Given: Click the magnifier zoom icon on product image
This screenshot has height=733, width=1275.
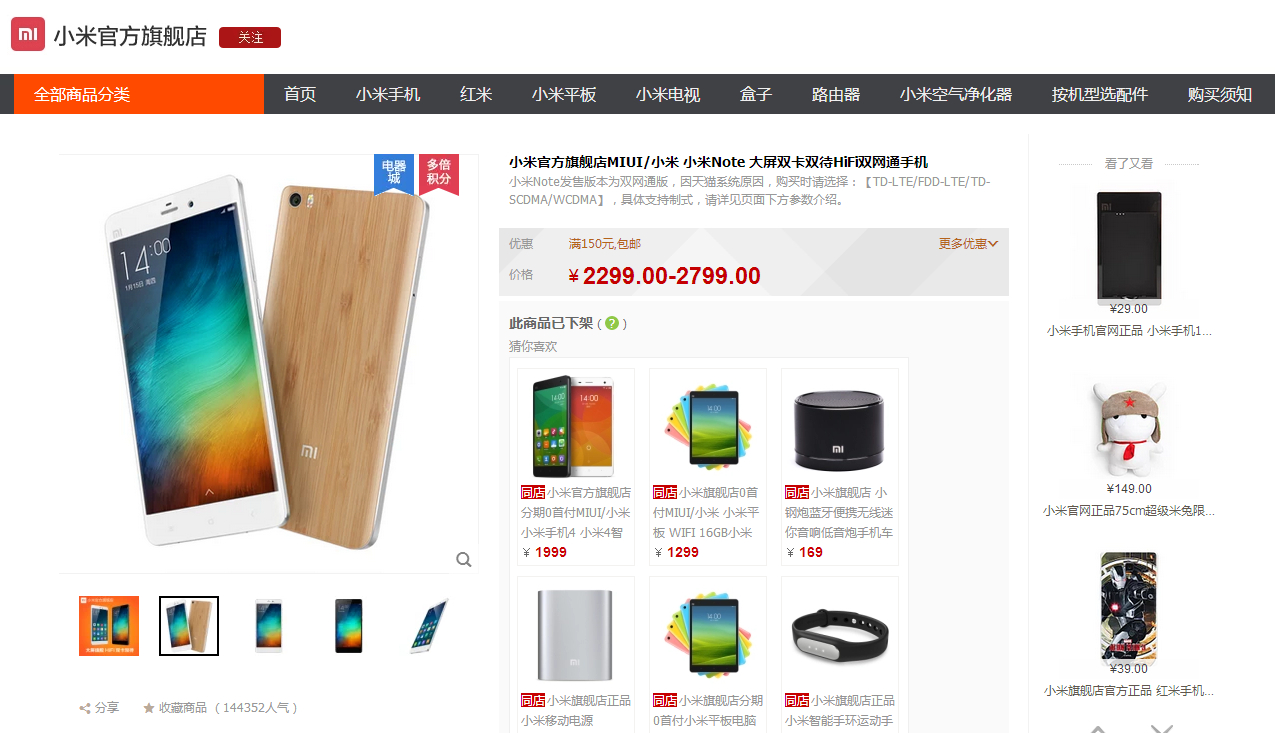Looking at the screenshot, I should pyautogui.click(x=464, y=559).
